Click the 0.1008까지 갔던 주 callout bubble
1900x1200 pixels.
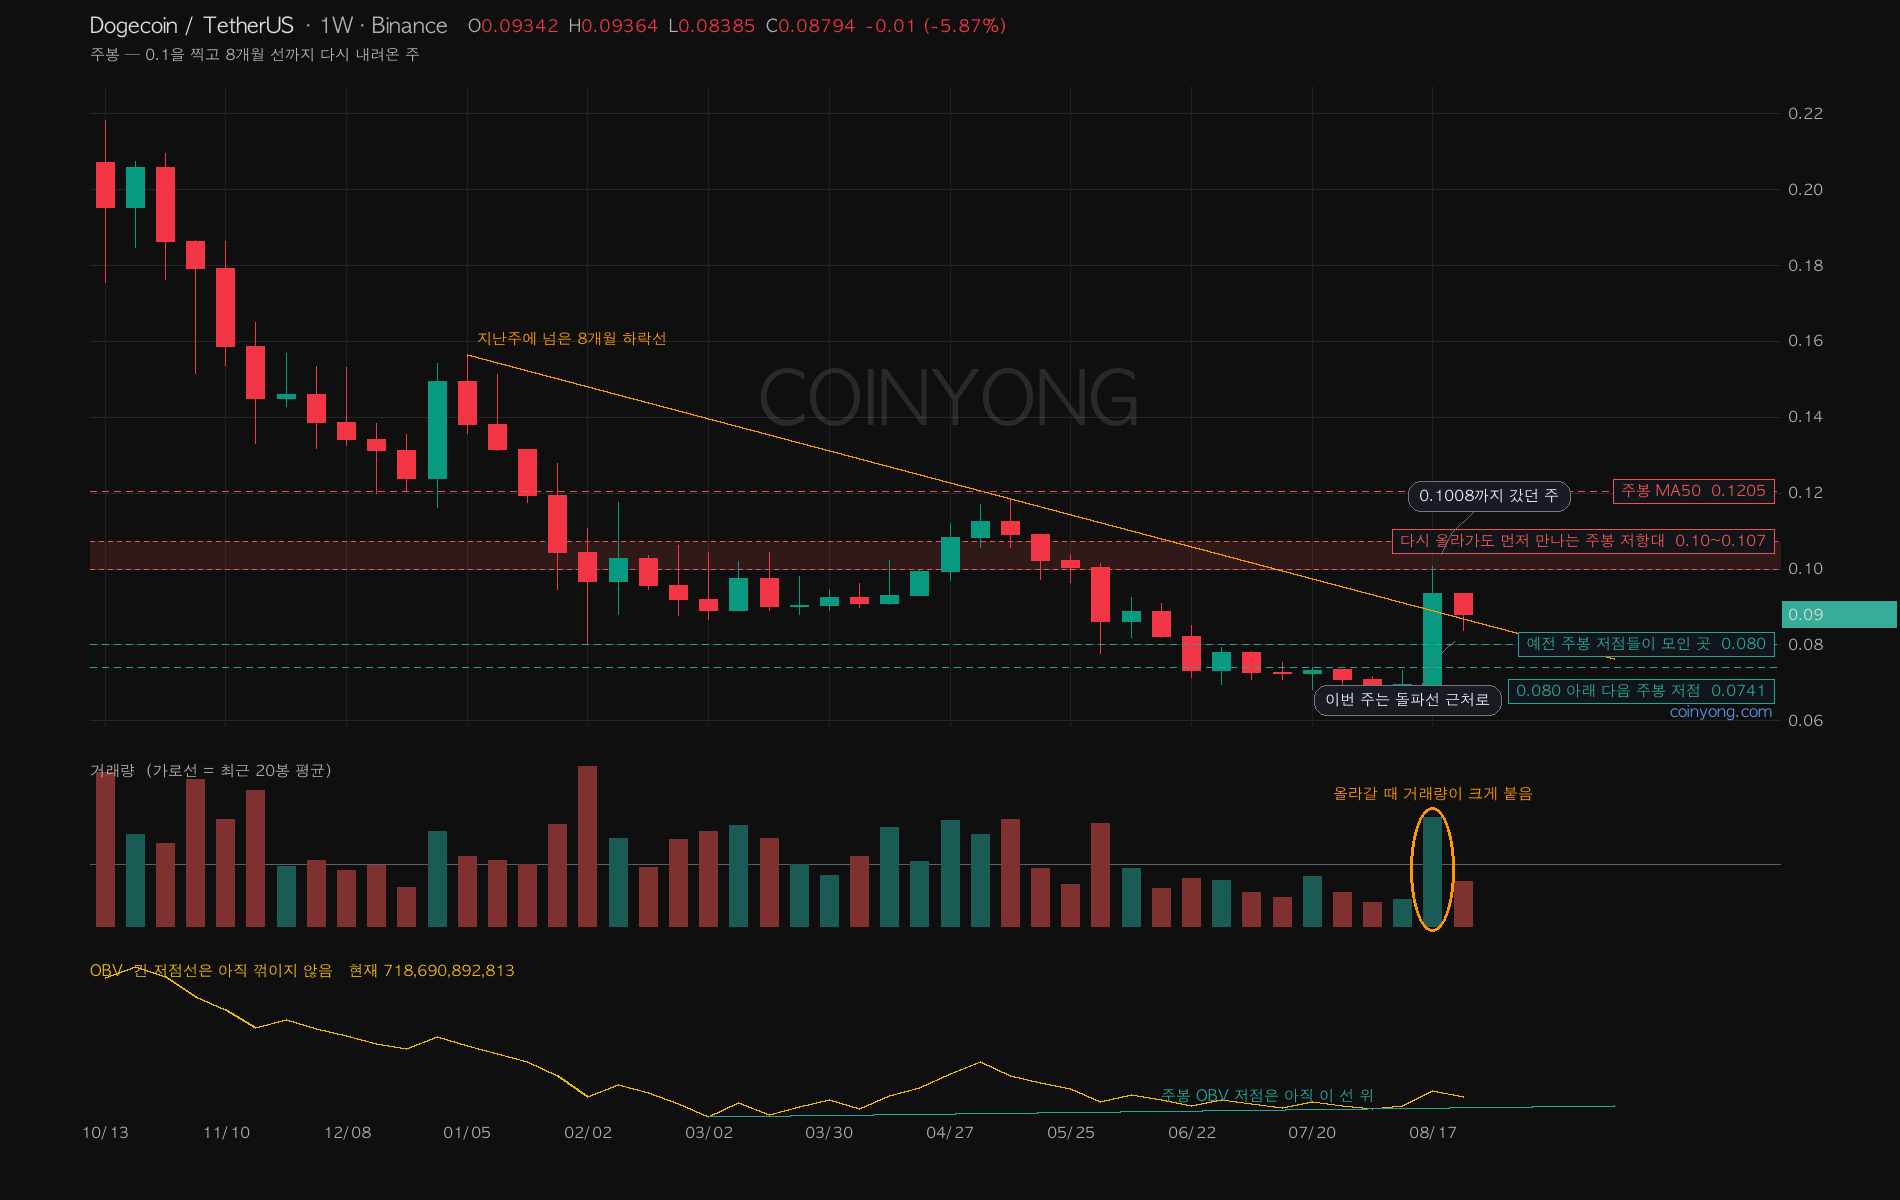1488,496
